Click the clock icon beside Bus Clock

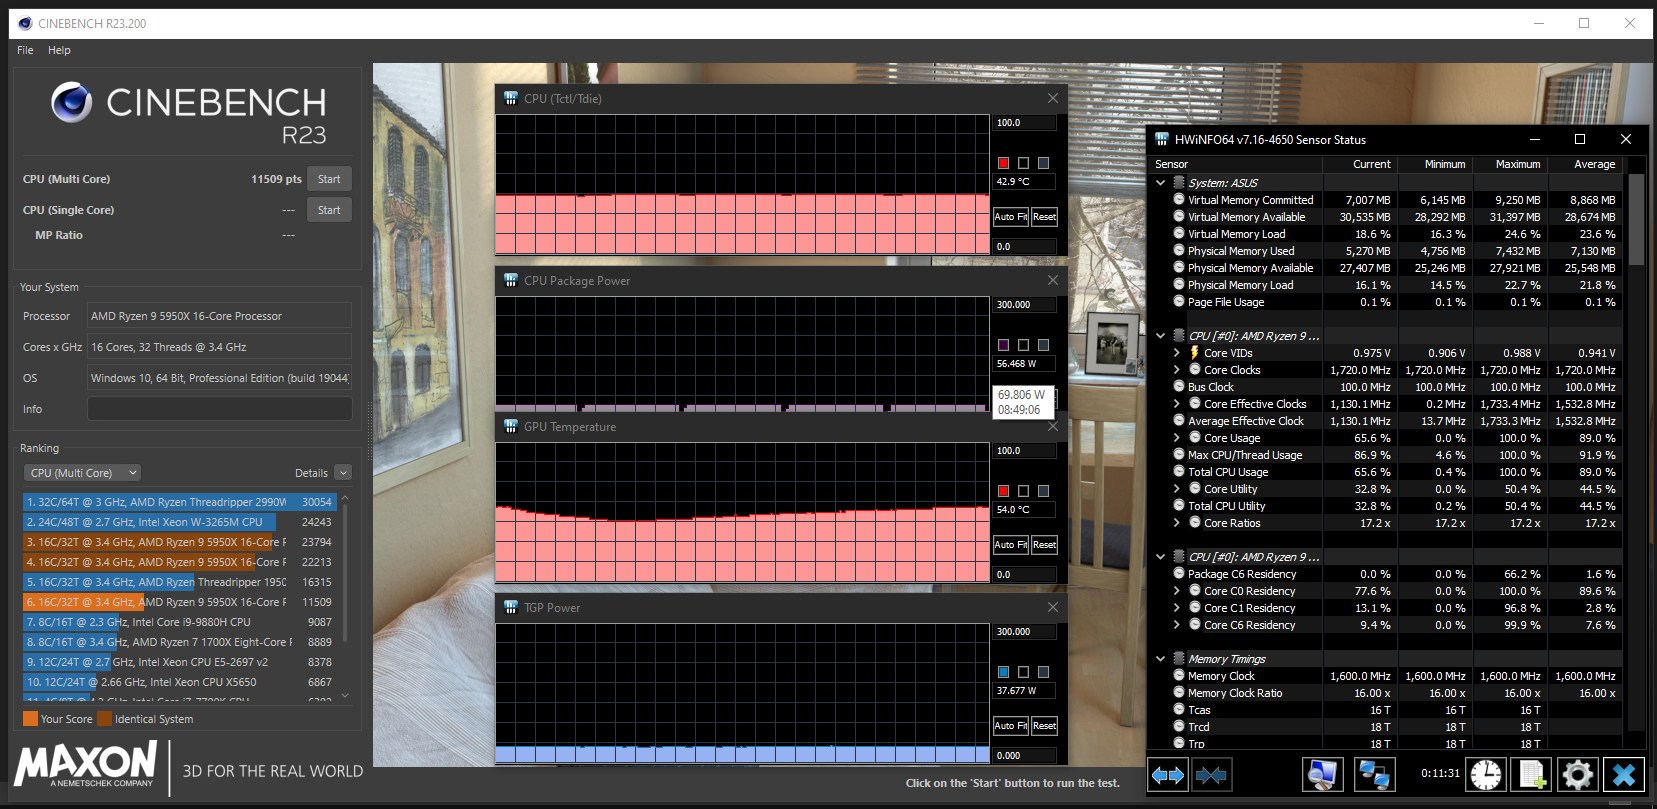[1179, 386]
